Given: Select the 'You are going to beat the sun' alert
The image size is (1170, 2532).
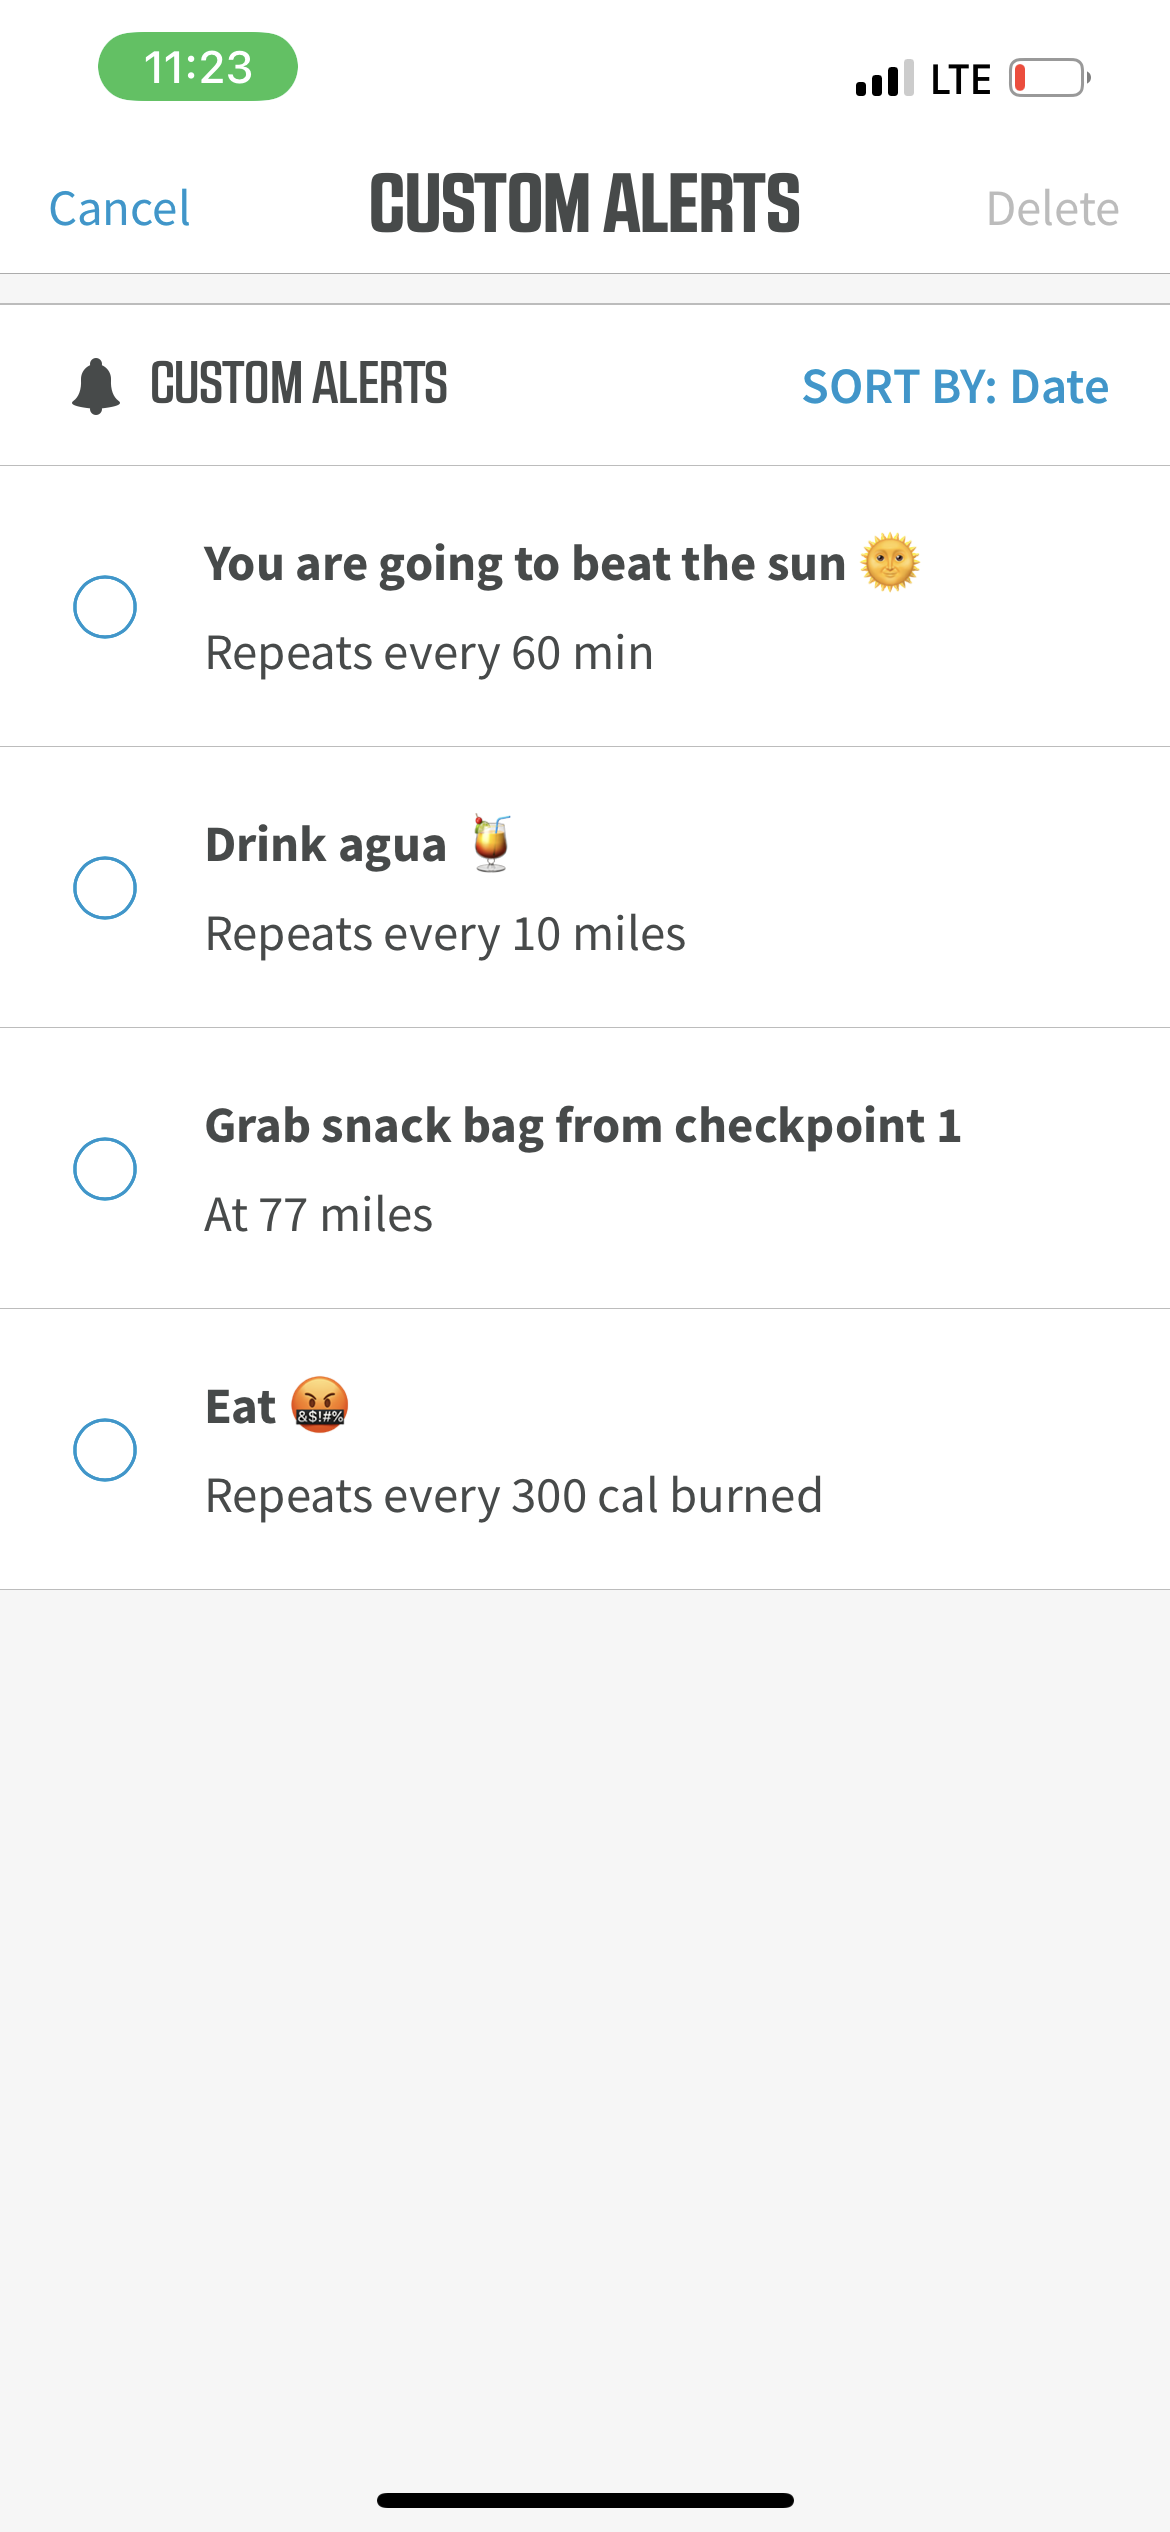Looking at the screenshot, I should point(105,607).
